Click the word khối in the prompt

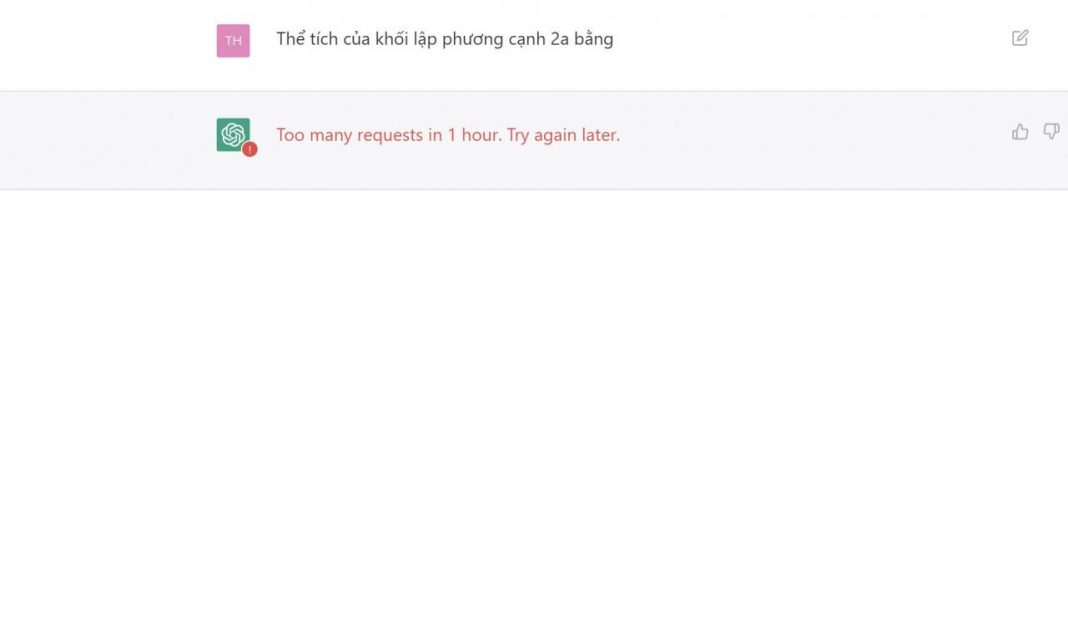coord(392,39)
